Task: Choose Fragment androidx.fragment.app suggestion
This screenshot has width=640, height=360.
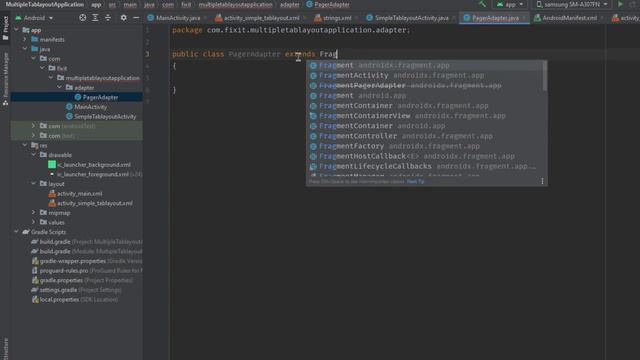Action: (x=424, y=65)
